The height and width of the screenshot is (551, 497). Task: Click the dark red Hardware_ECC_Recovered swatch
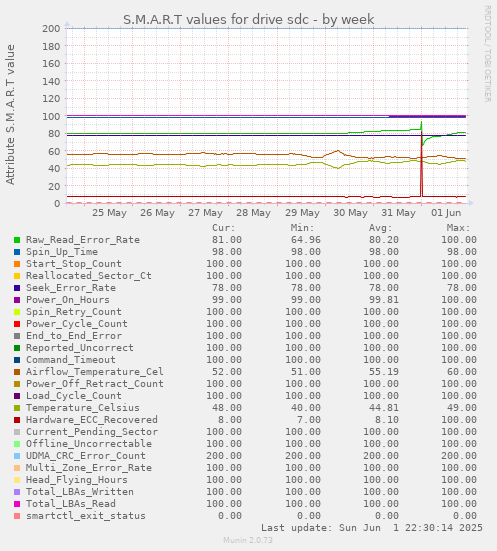[17, 420]
